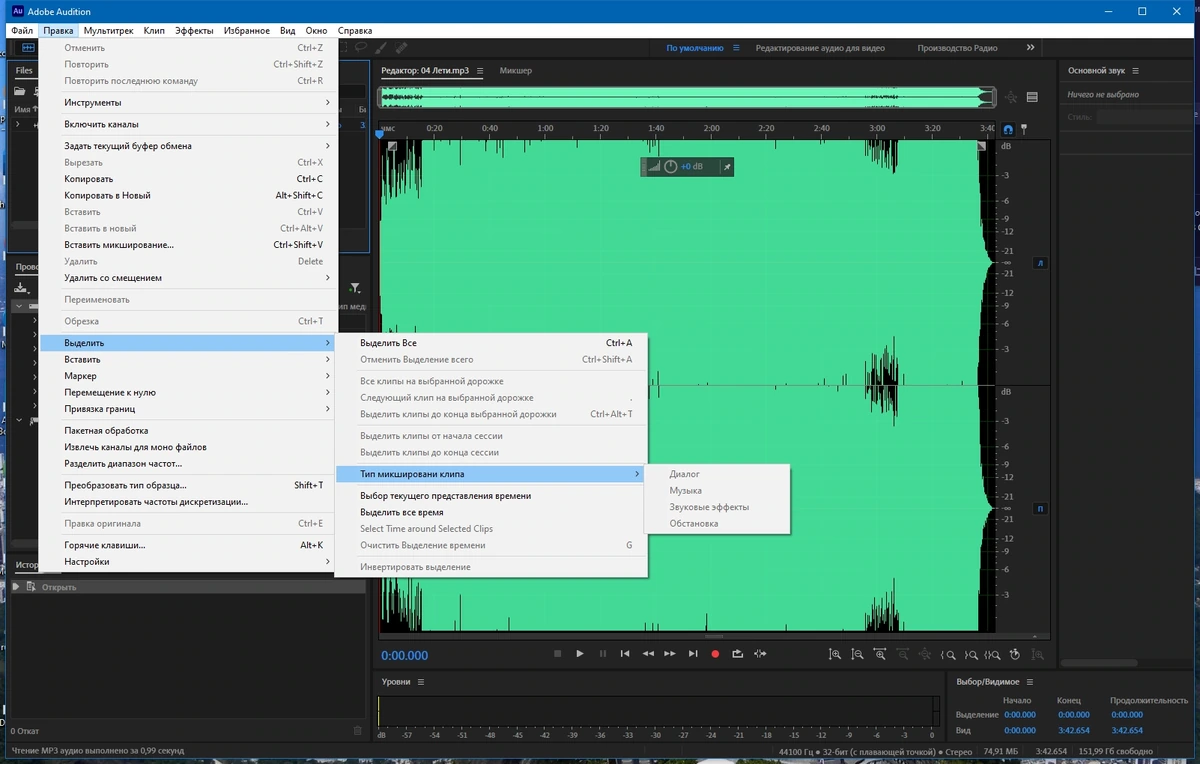
Task: Choose Преобразовать тип образца...
Action: click(189, 485)
